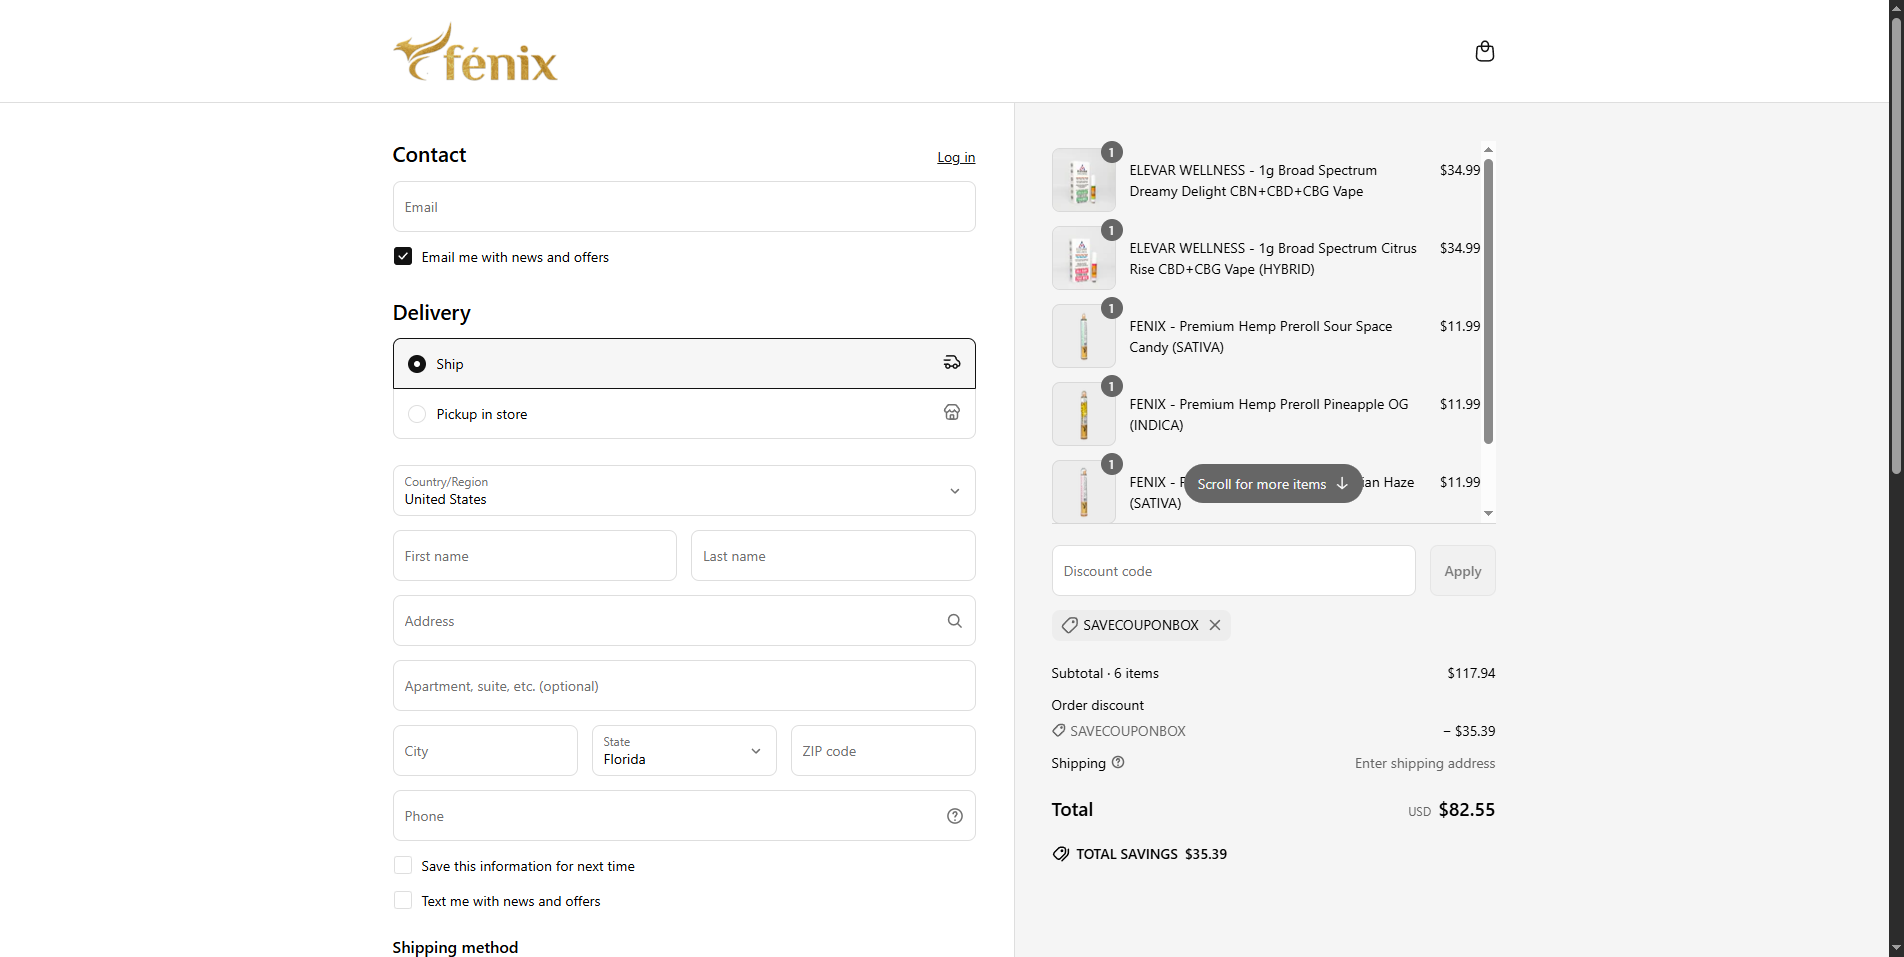Click the store icon beside Pickup in store
The height and width of the screenshot is (957, 1904).
(952, 413)
